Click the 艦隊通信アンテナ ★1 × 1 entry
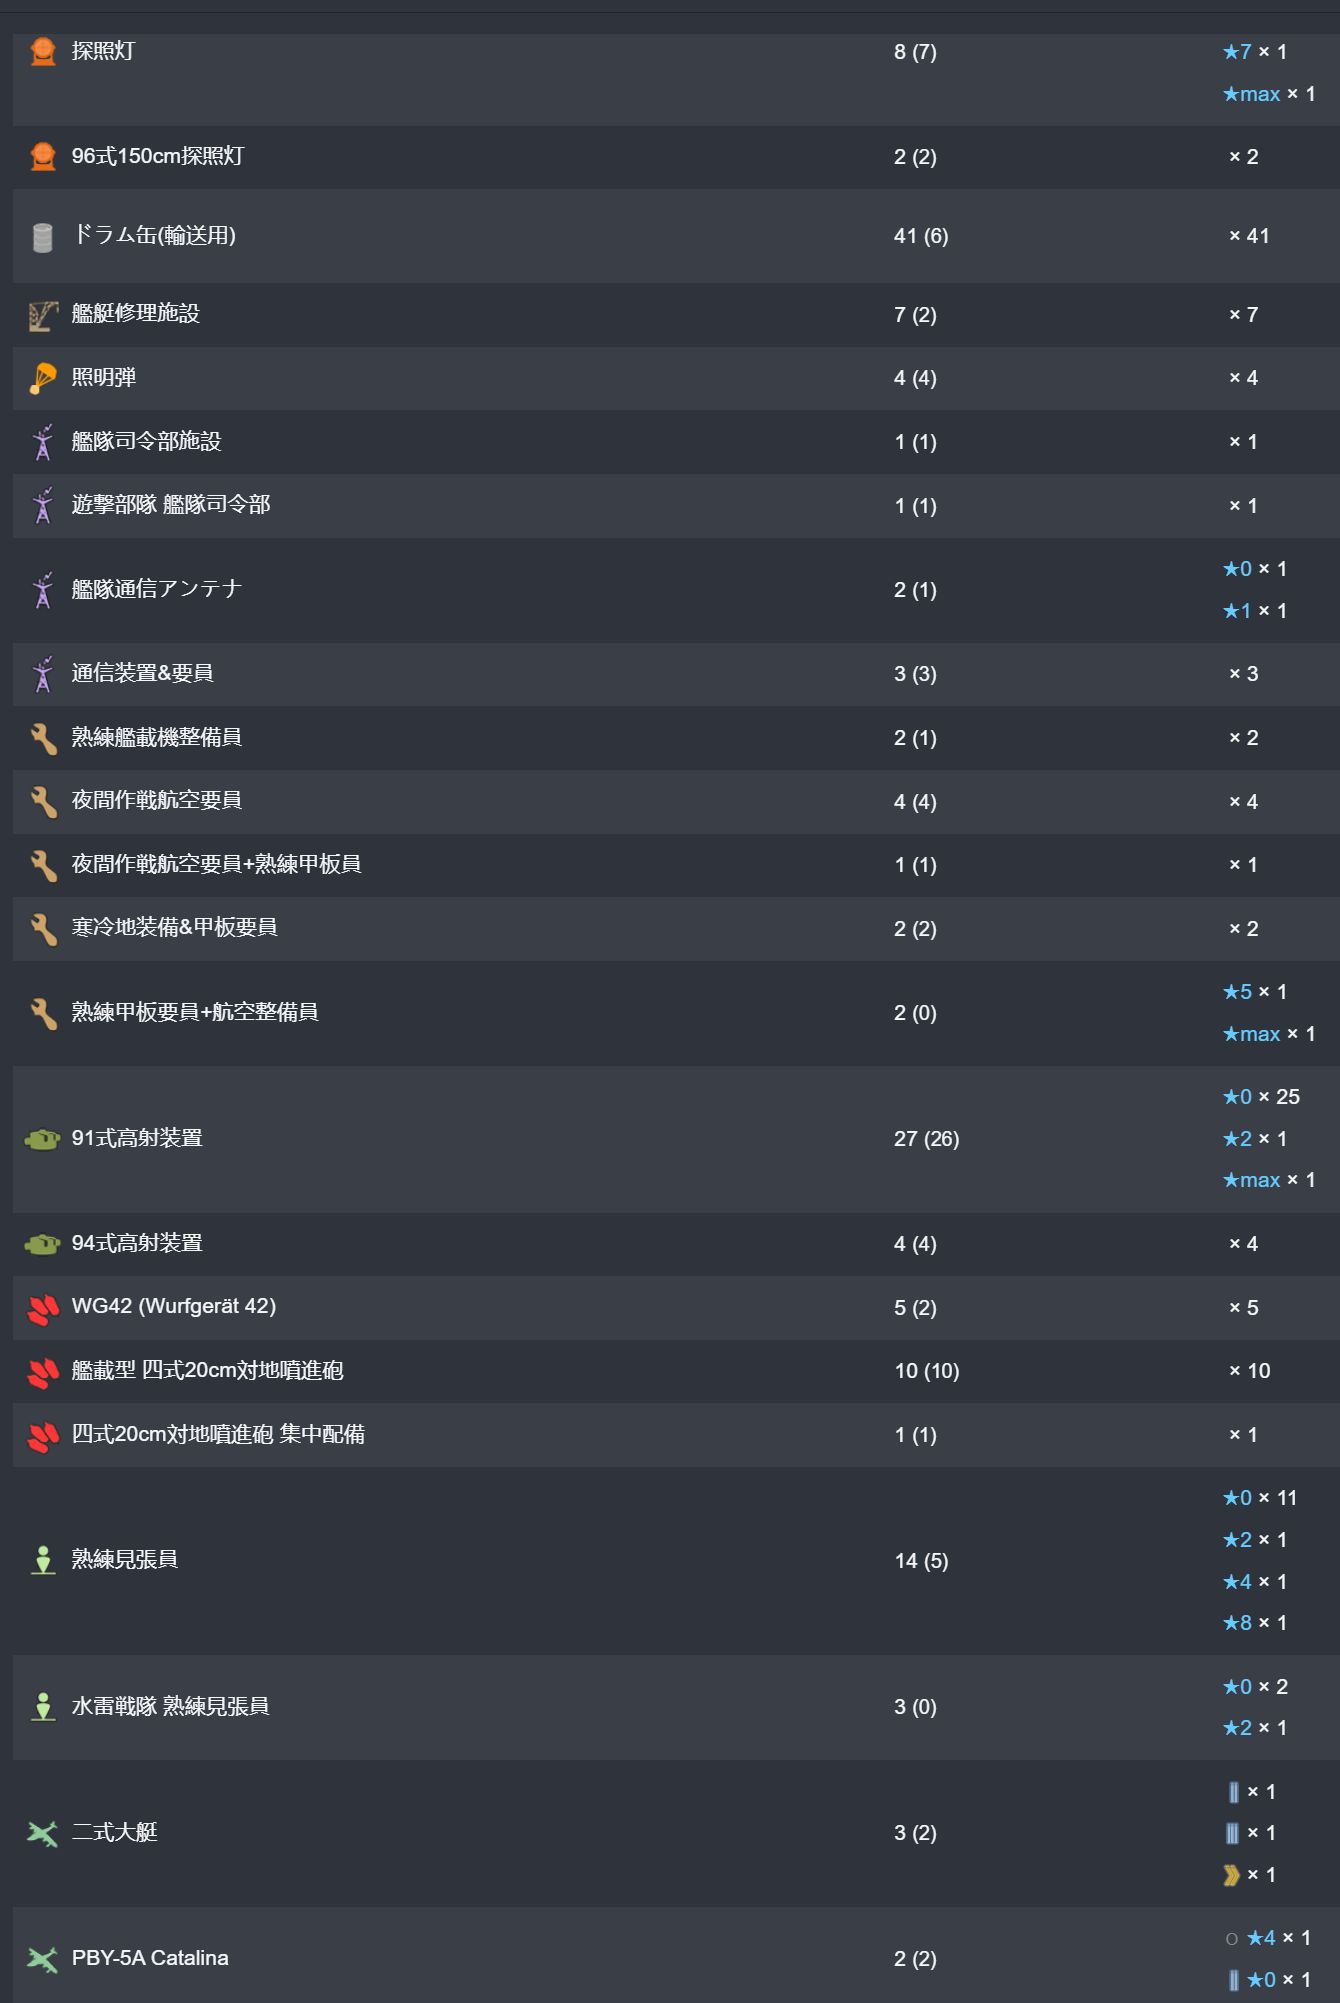This screenshot has height=2003, width=1340. coord(1254,611)
